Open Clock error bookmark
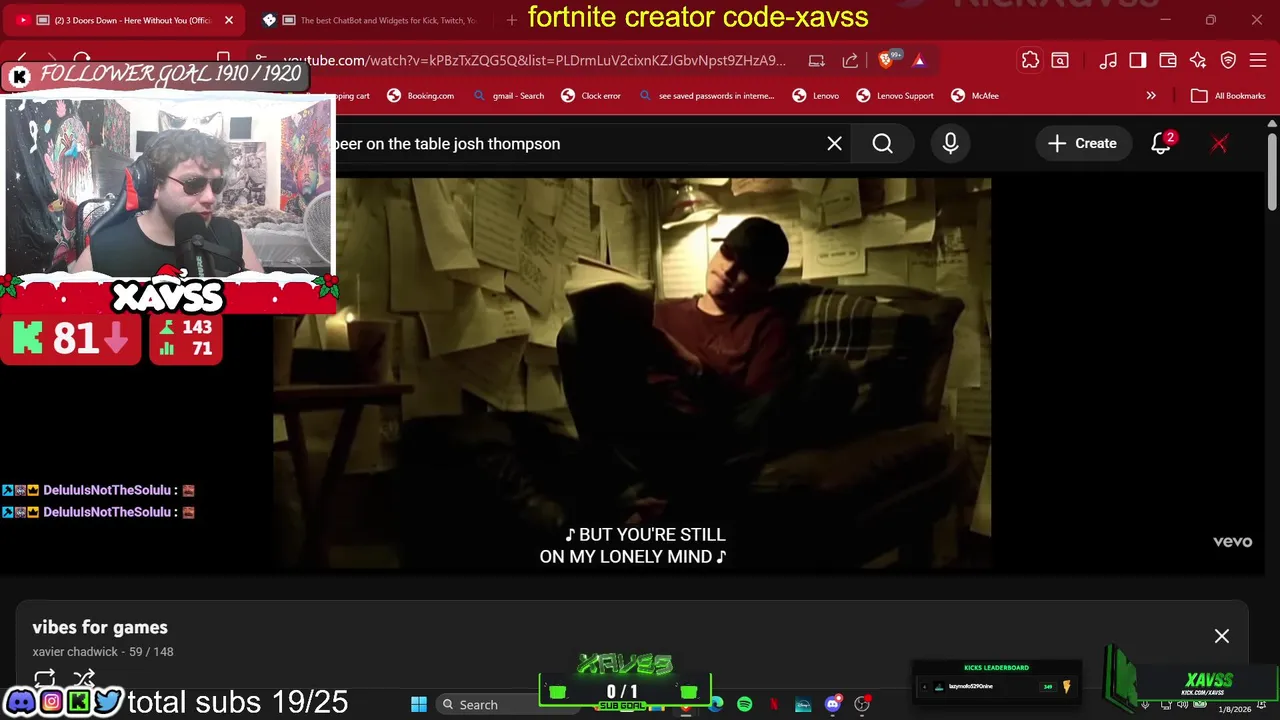This screenshot has height=720, width=1280. click(x=591, y=96)
